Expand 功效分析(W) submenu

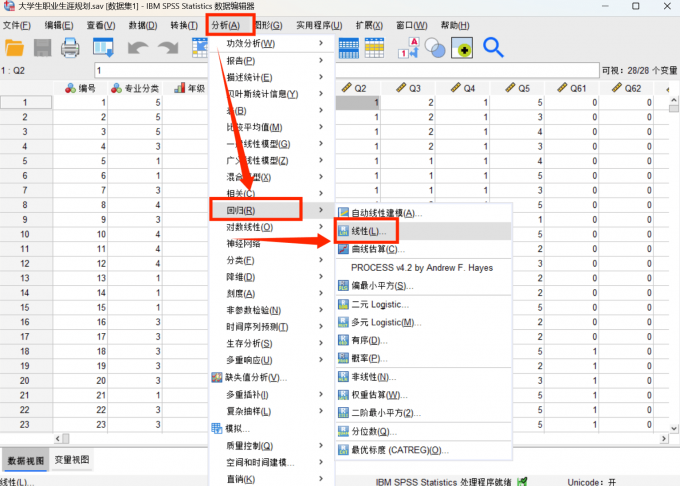click(x=272, y=43)
